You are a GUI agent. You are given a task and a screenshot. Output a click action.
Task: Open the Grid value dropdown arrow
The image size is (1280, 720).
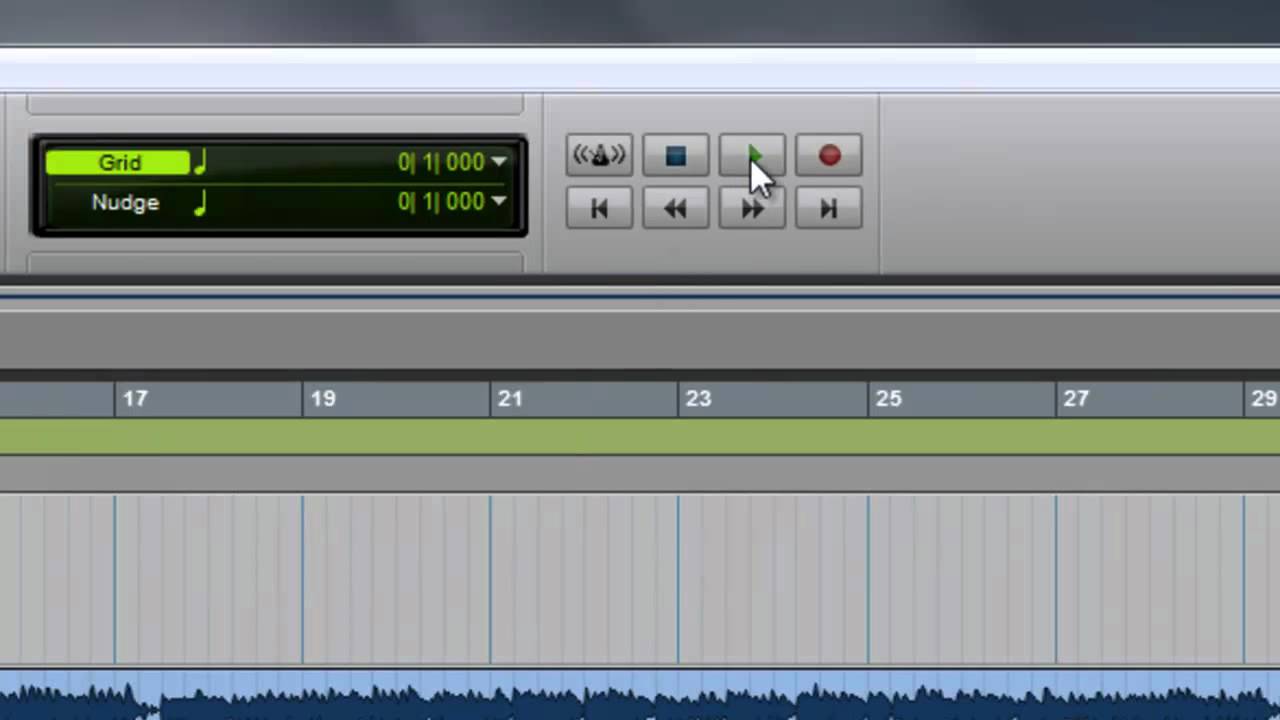click(x=499, y=162)
